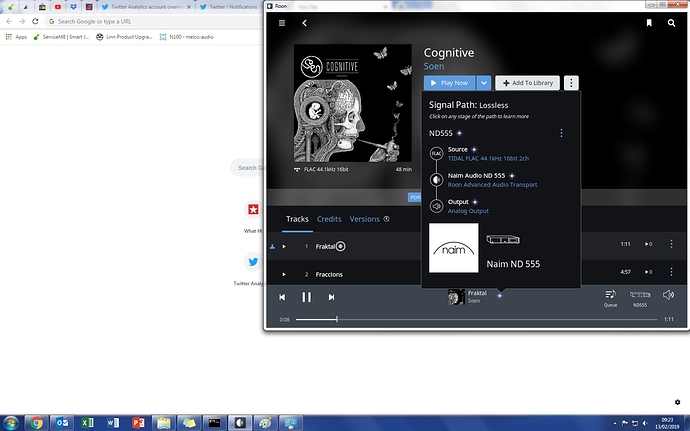
Task: Open Outlook from the taskbar
Action: [62, 423]
